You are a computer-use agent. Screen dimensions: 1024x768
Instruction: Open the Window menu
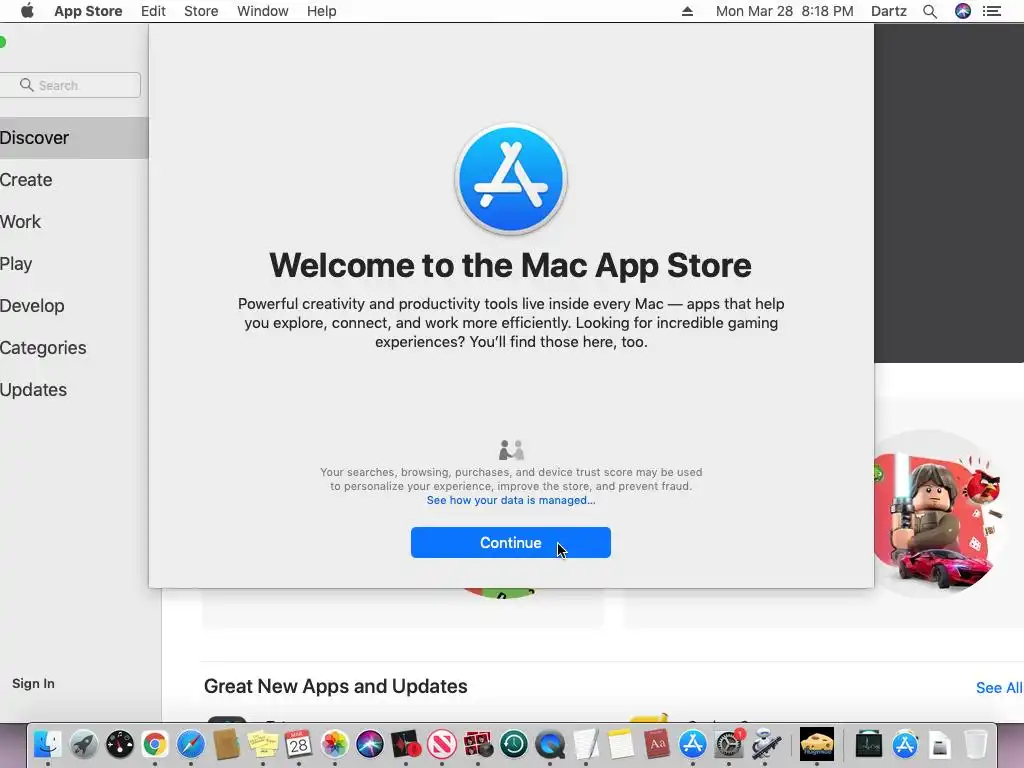[263, 11]
